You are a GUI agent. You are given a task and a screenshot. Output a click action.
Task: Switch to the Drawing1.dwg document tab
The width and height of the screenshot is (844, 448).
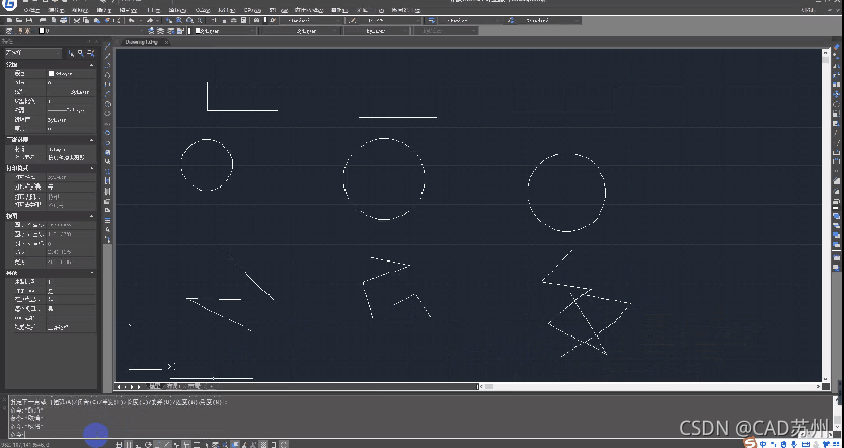(x=141, y=42)
